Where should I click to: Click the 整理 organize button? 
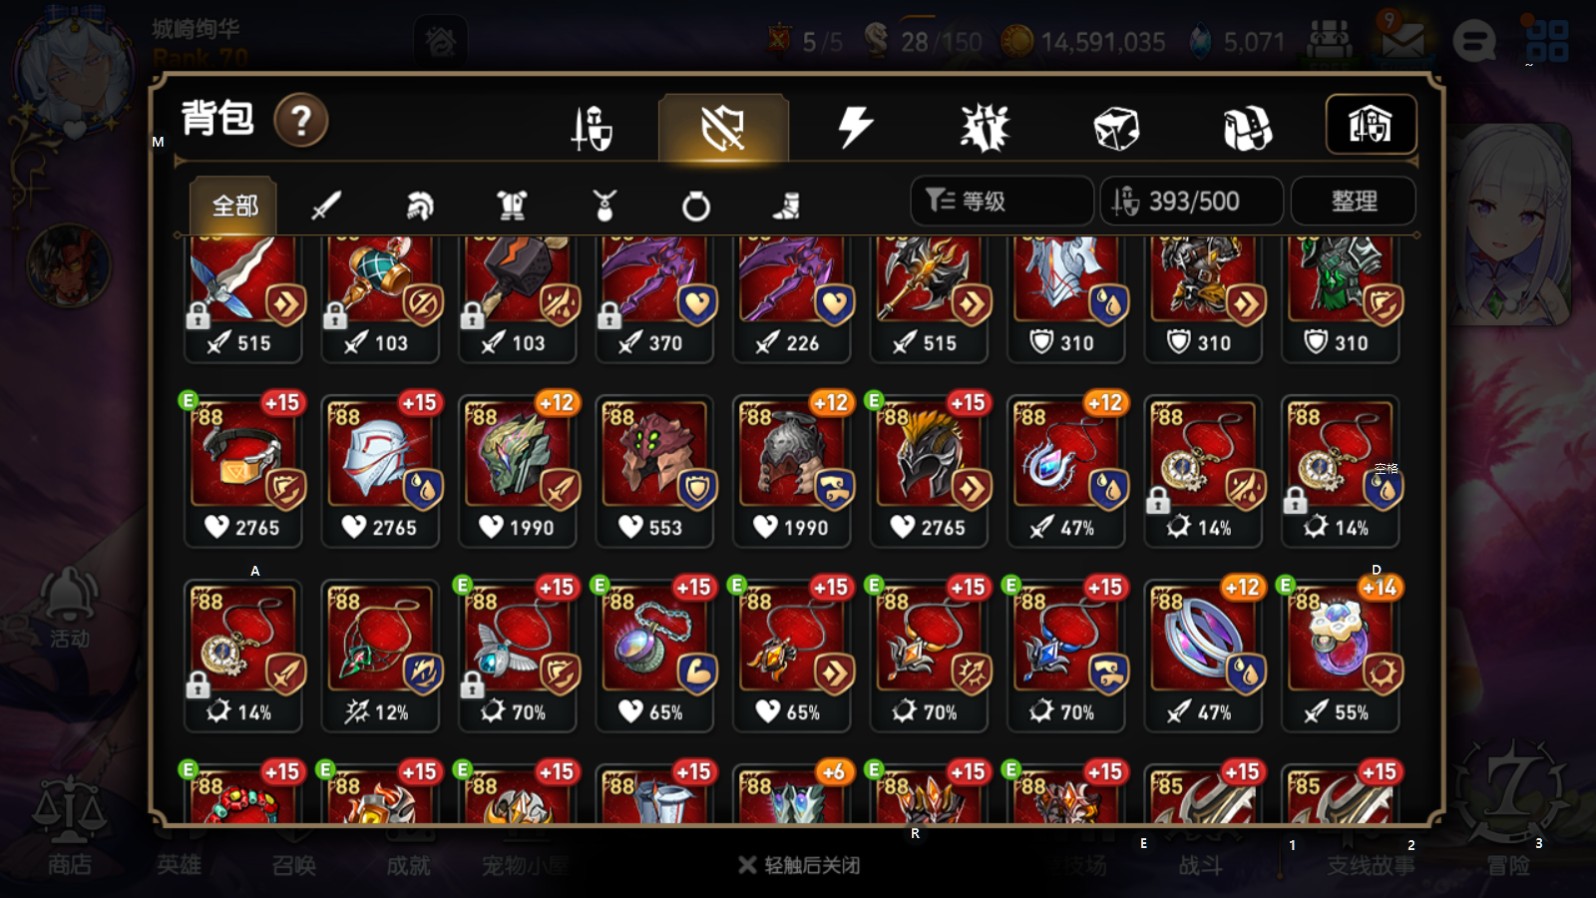(1353, 201)
